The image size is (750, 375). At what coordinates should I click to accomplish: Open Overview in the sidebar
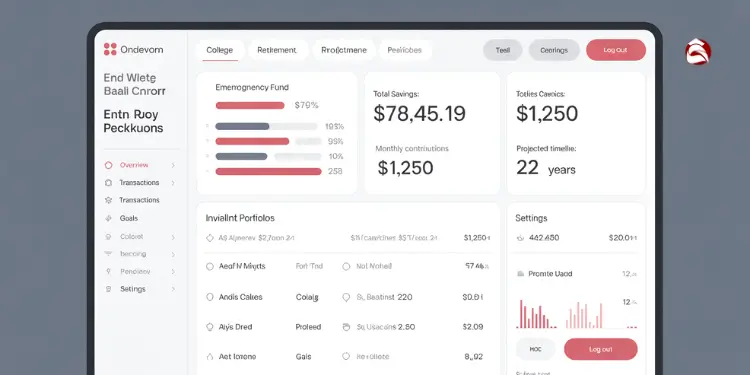pos(134,165)
